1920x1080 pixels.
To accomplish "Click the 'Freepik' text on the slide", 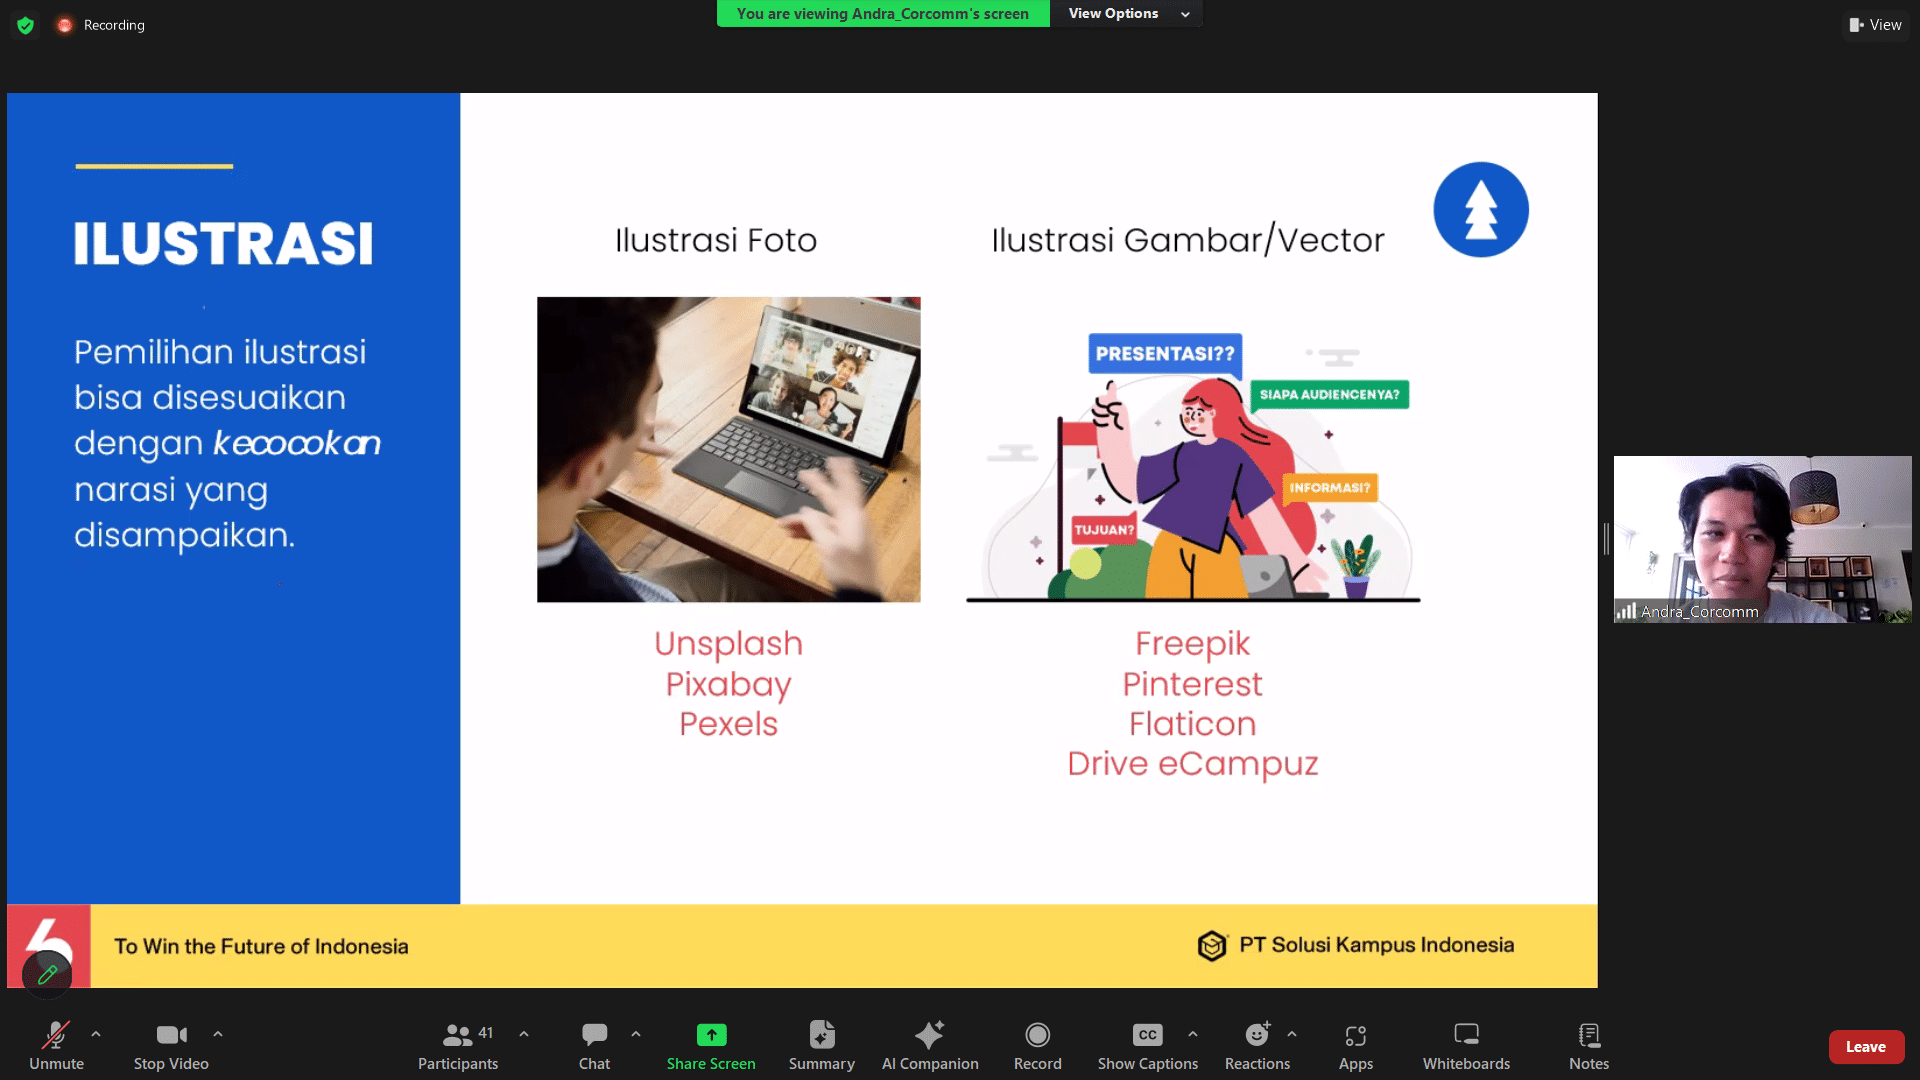I will point(1192,643).
